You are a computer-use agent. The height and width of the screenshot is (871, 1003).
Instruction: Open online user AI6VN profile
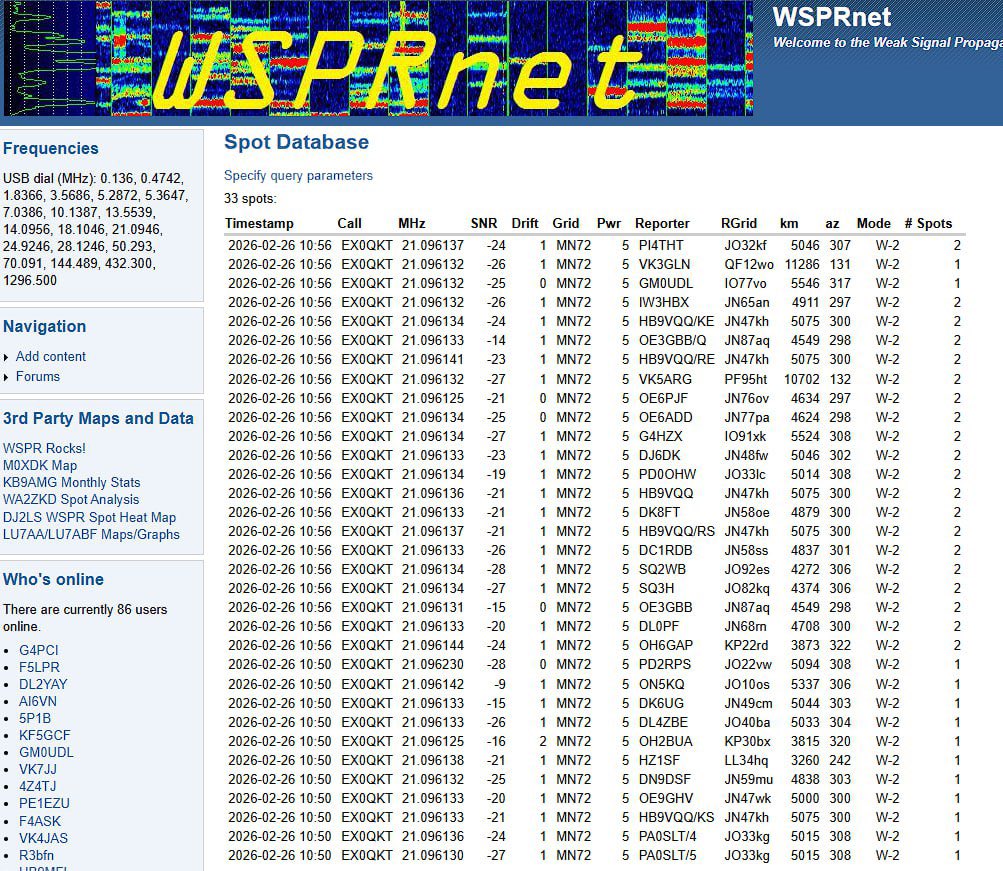(x=38, y=701)
